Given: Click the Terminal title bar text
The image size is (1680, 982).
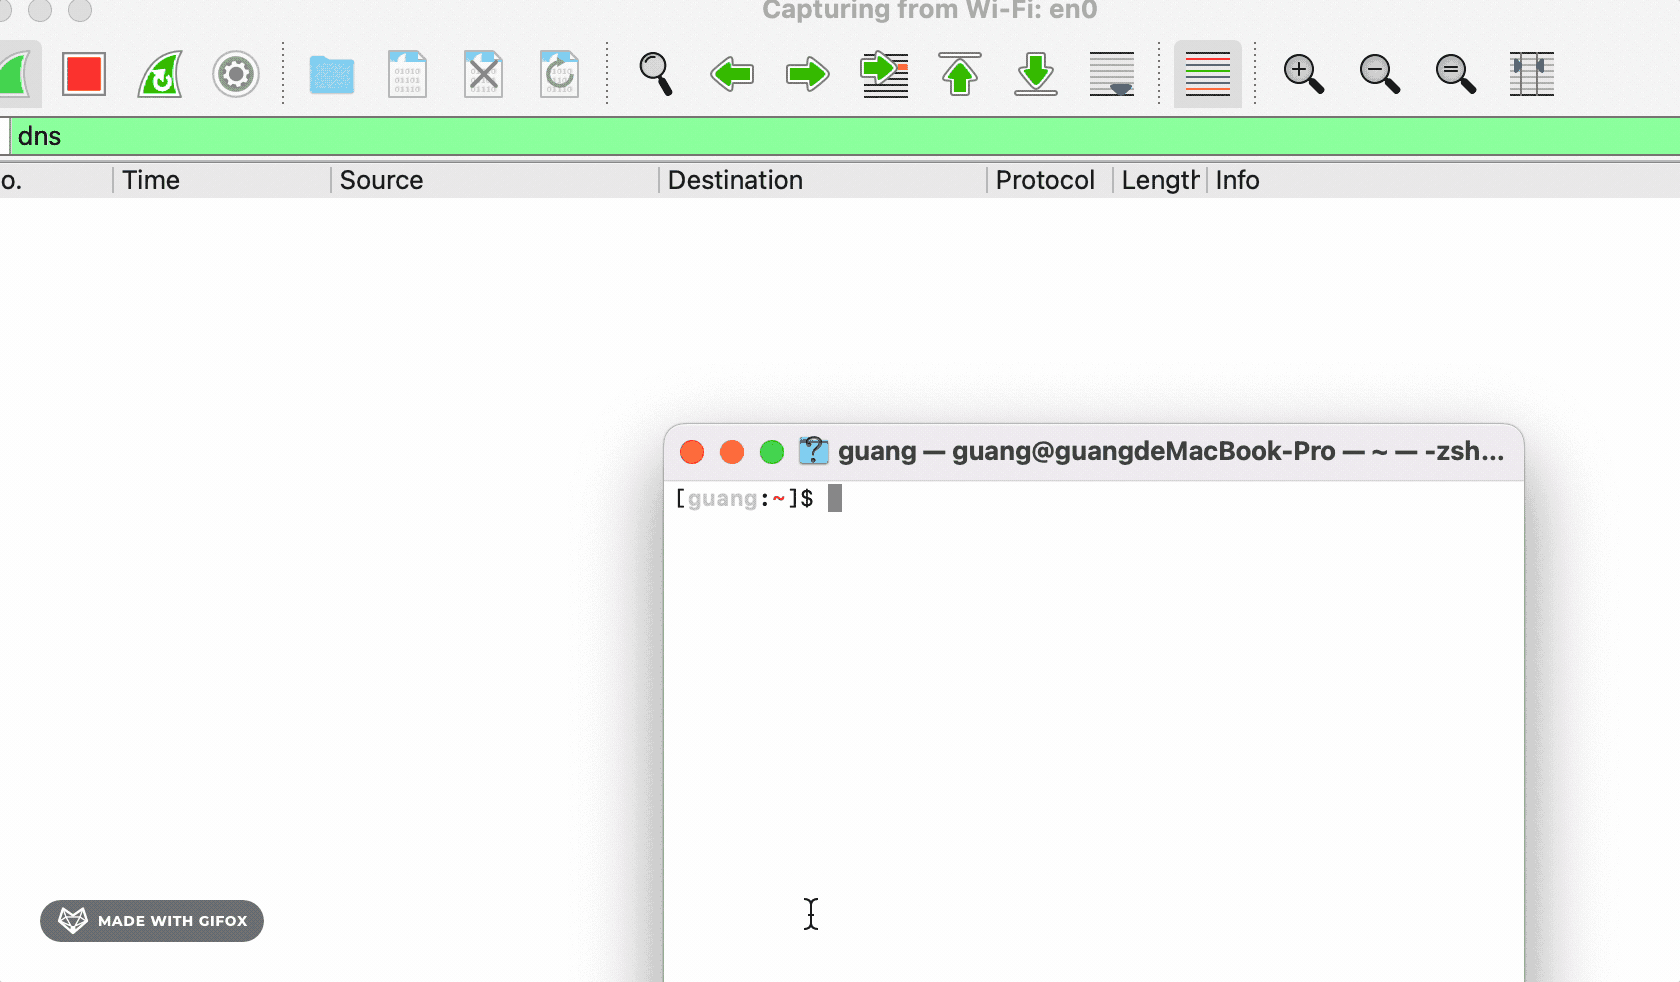Looking at the screenshot, I should (1171, 451).
